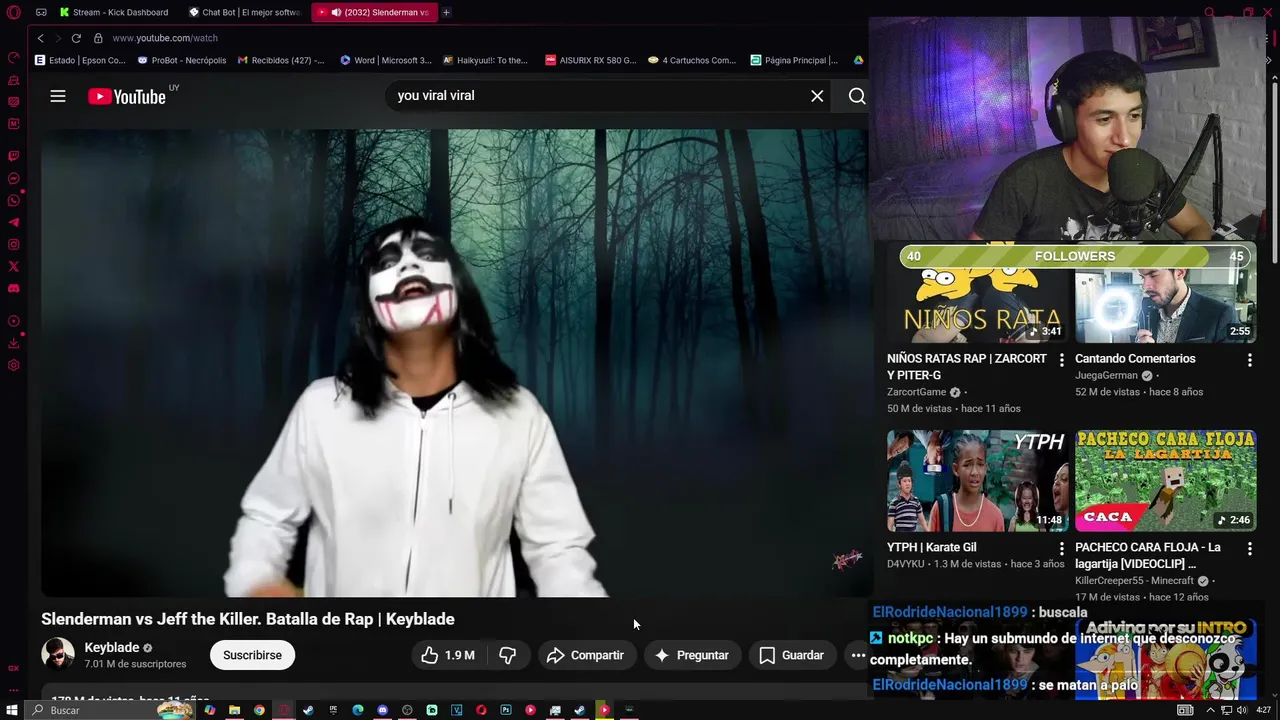This screenshot has width=1280, height=720.
Task: Open PACHECO CARA FLOJA thumbnail
Action: click(1165, 481)
